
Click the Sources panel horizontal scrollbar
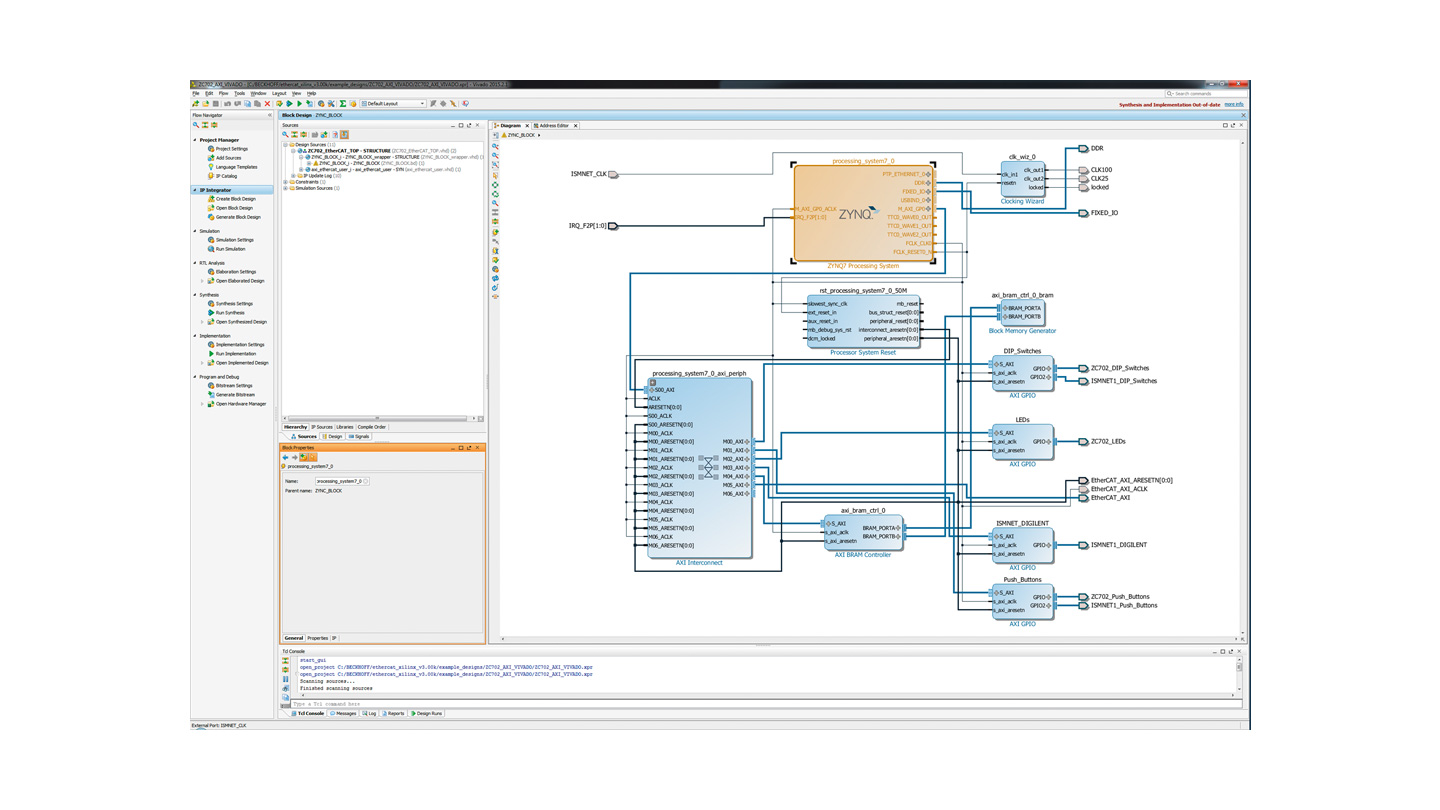pos(378,418)
